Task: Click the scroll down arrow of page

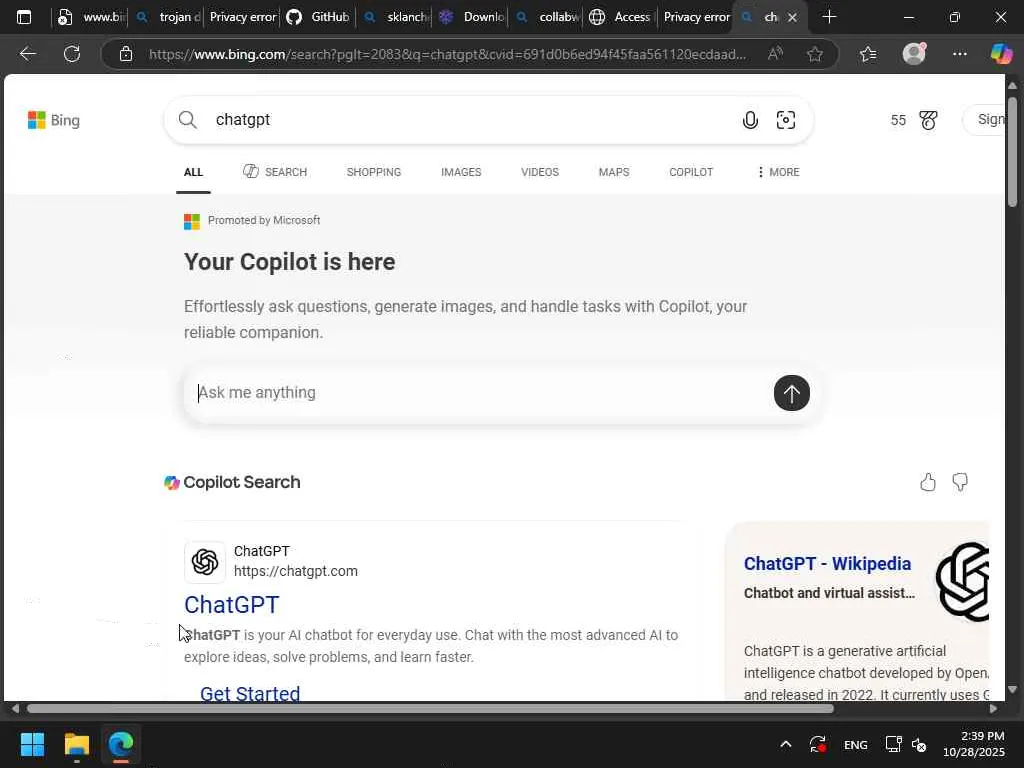Action: pyautogui.click(x=1012, y=690)
